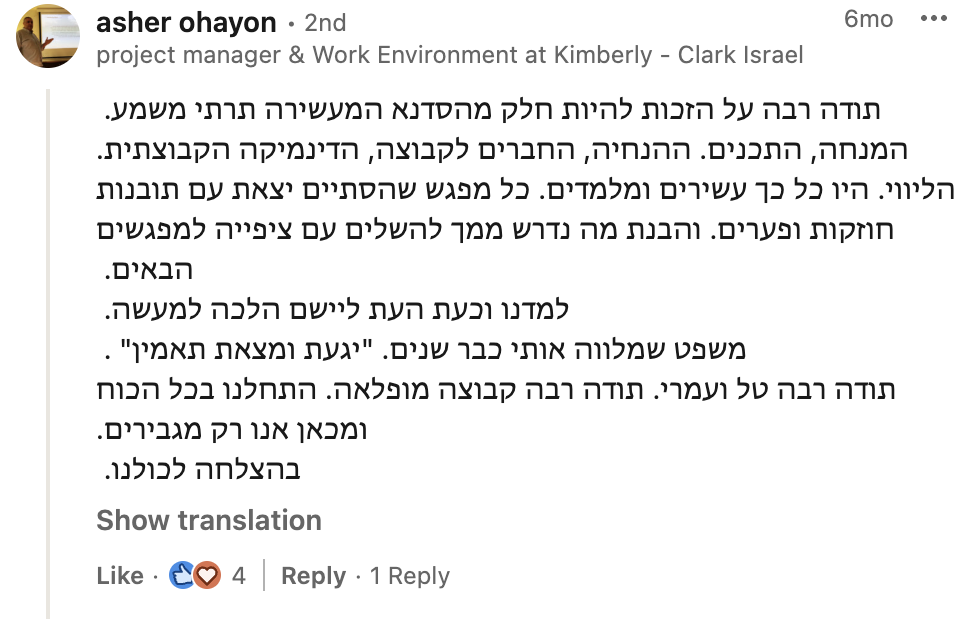
Task: Click the red heart reaction icon
Action: [206, 576]
